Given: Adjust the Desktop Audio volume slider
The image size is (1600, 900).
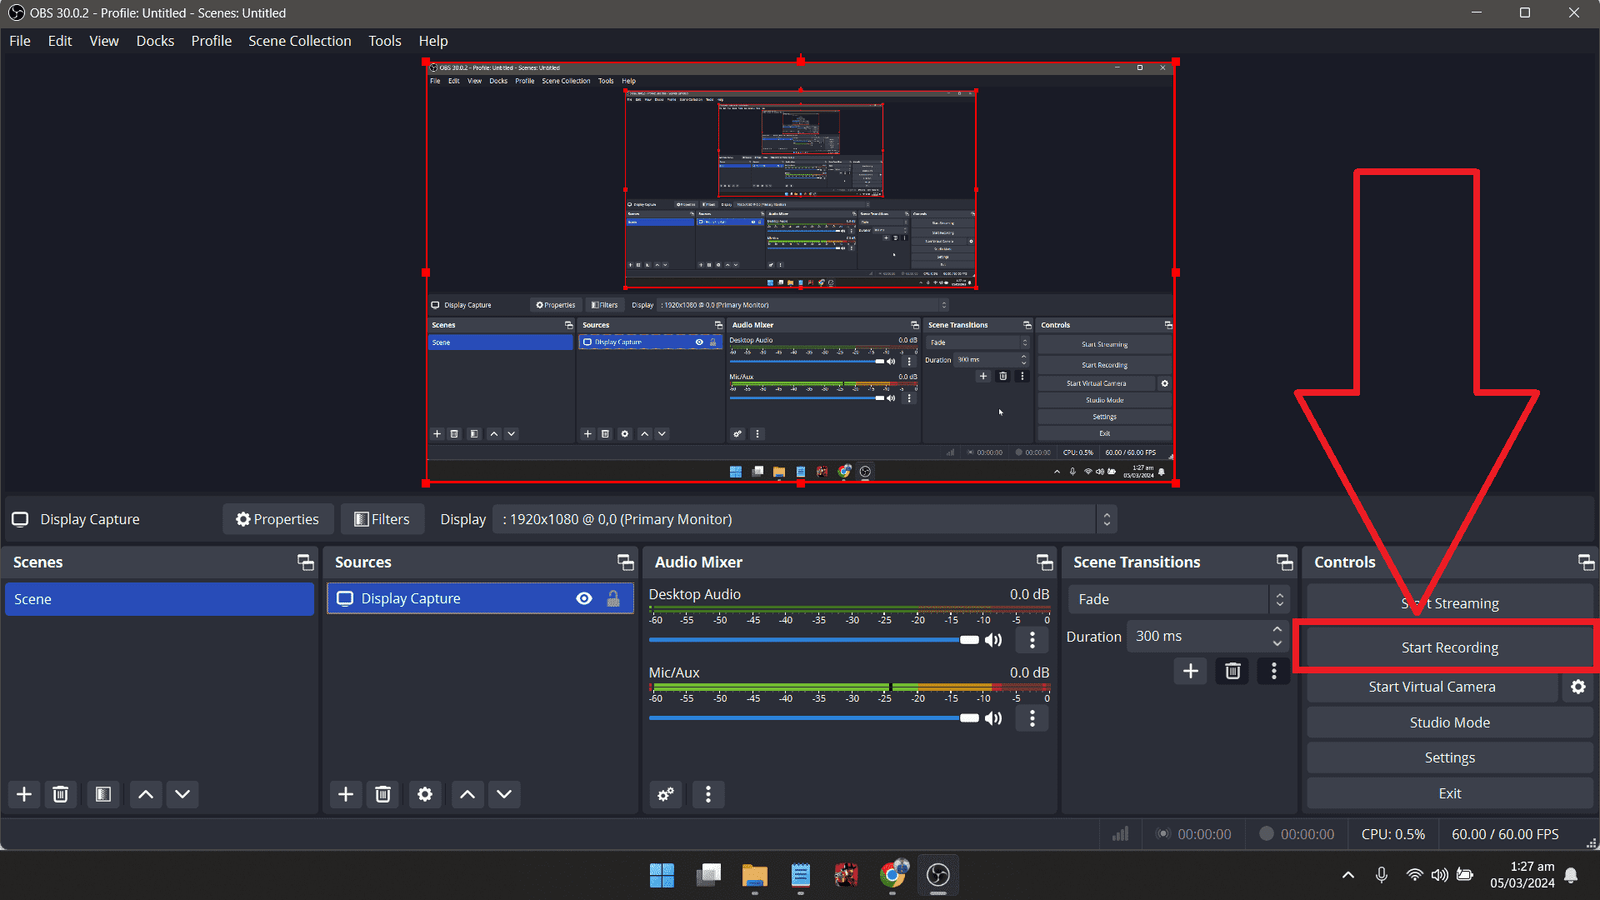Looking at the screenshot, I should click(968, 640).
